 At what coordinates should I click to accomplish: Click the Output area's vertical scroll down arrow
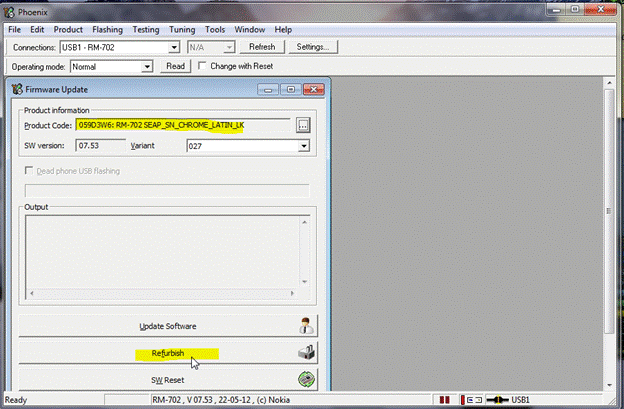(304, 282)
